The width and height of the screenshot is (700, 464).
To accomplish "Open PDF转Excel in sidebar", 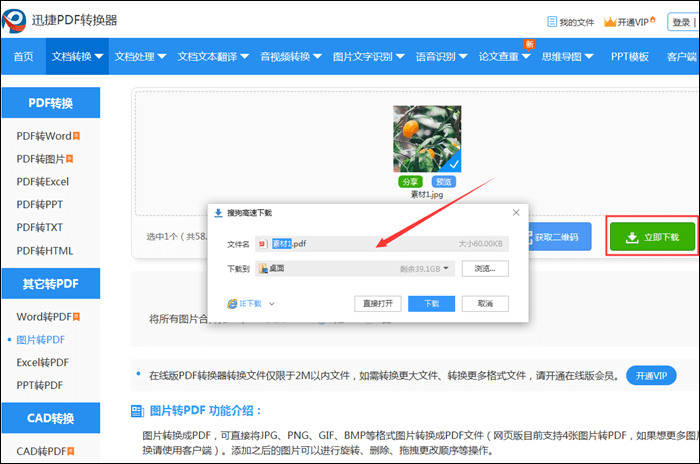I will tap(42, 181).
